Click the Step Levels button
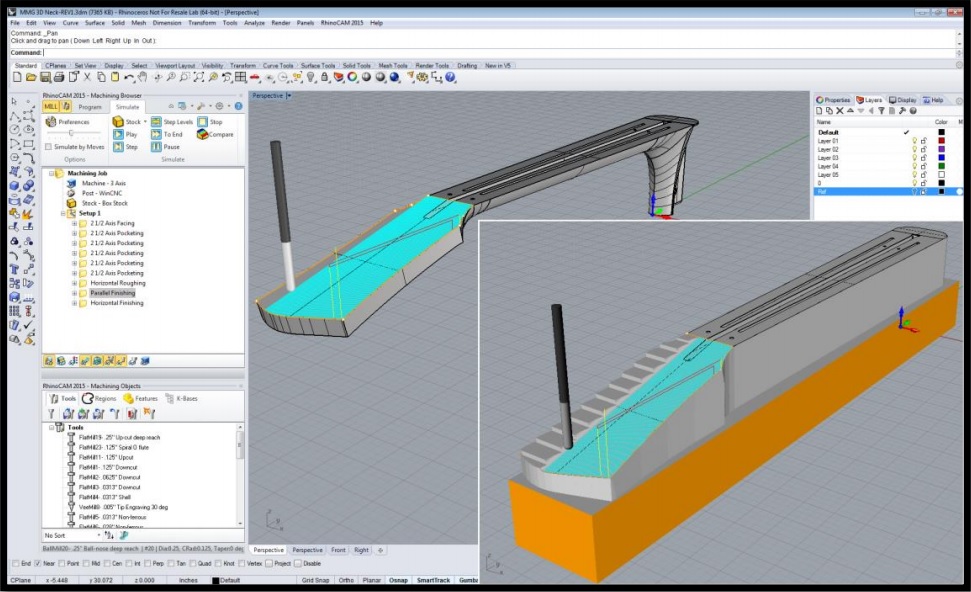The image size is (971, 592). [x=172, y=121]
